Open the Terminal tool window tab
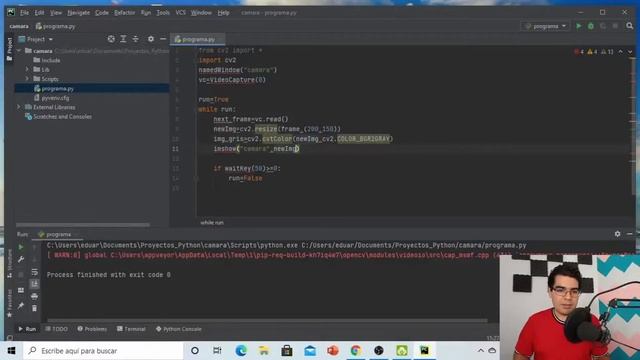The width and height of the screenshot is (640, 360). (x=131, y=329)
